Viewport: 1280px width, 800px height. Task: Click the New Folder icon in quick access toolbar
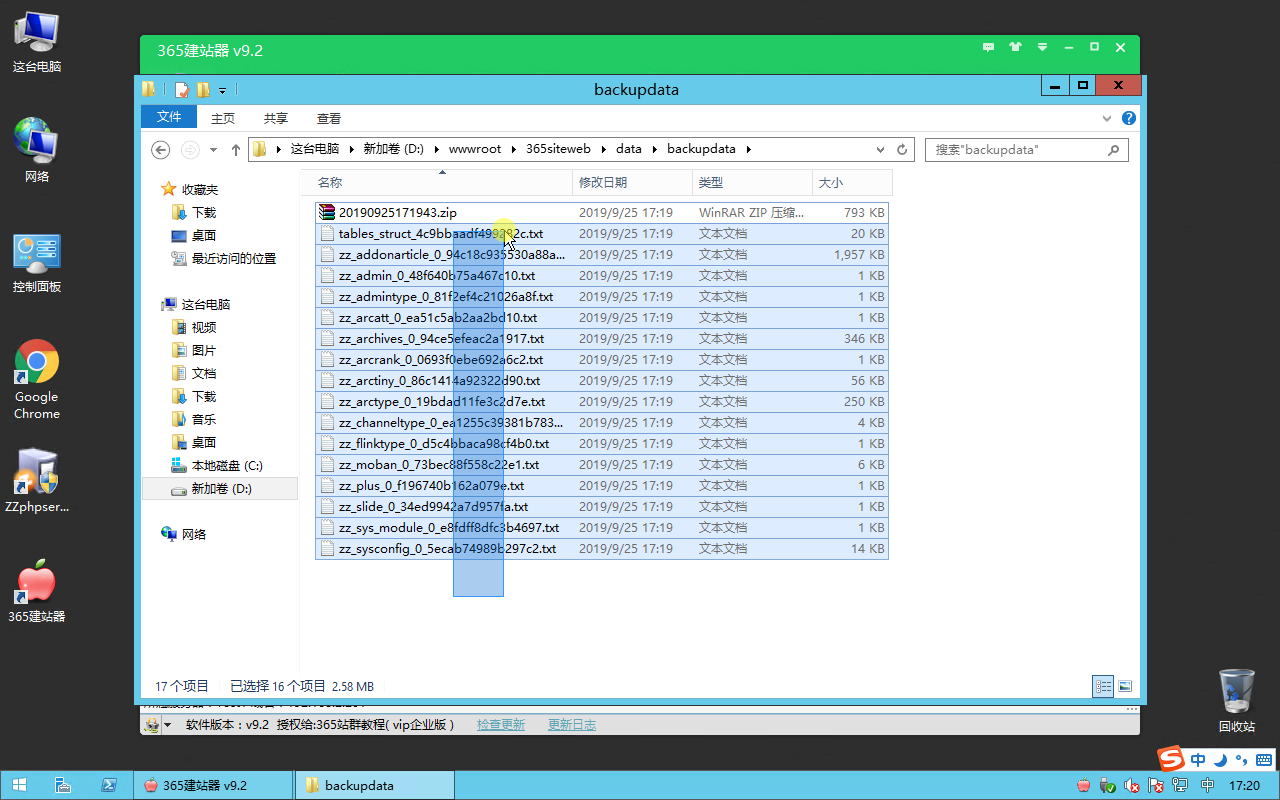(203, 89)
